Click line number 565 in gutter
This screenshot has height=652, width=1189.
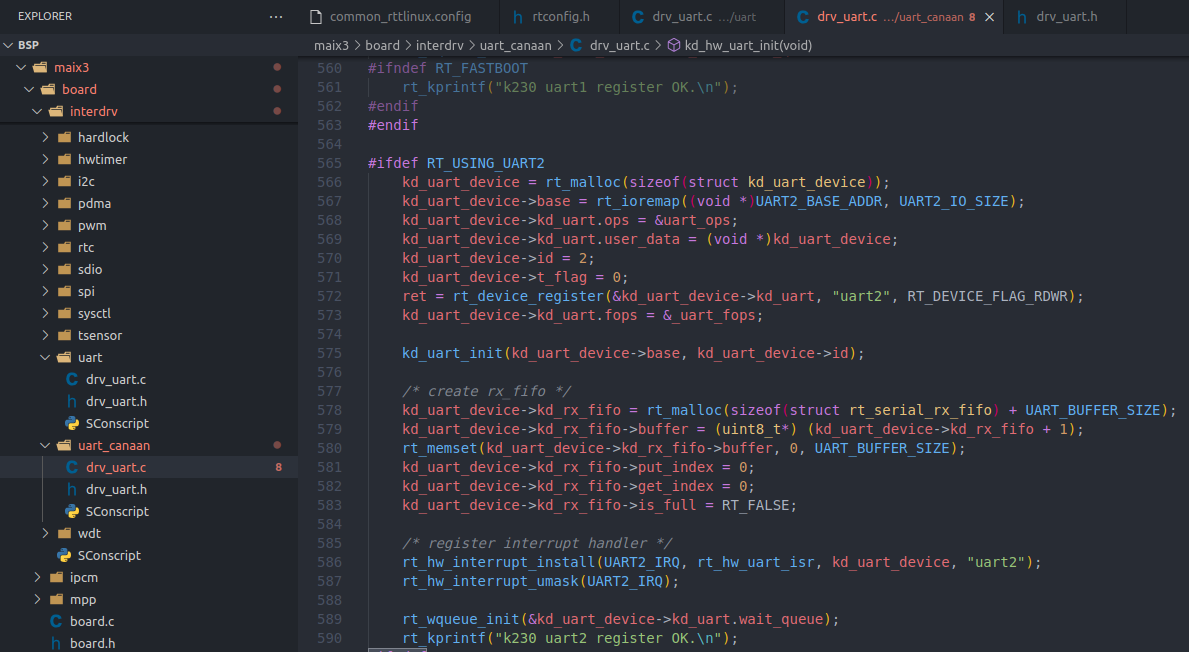coord(329,163)
